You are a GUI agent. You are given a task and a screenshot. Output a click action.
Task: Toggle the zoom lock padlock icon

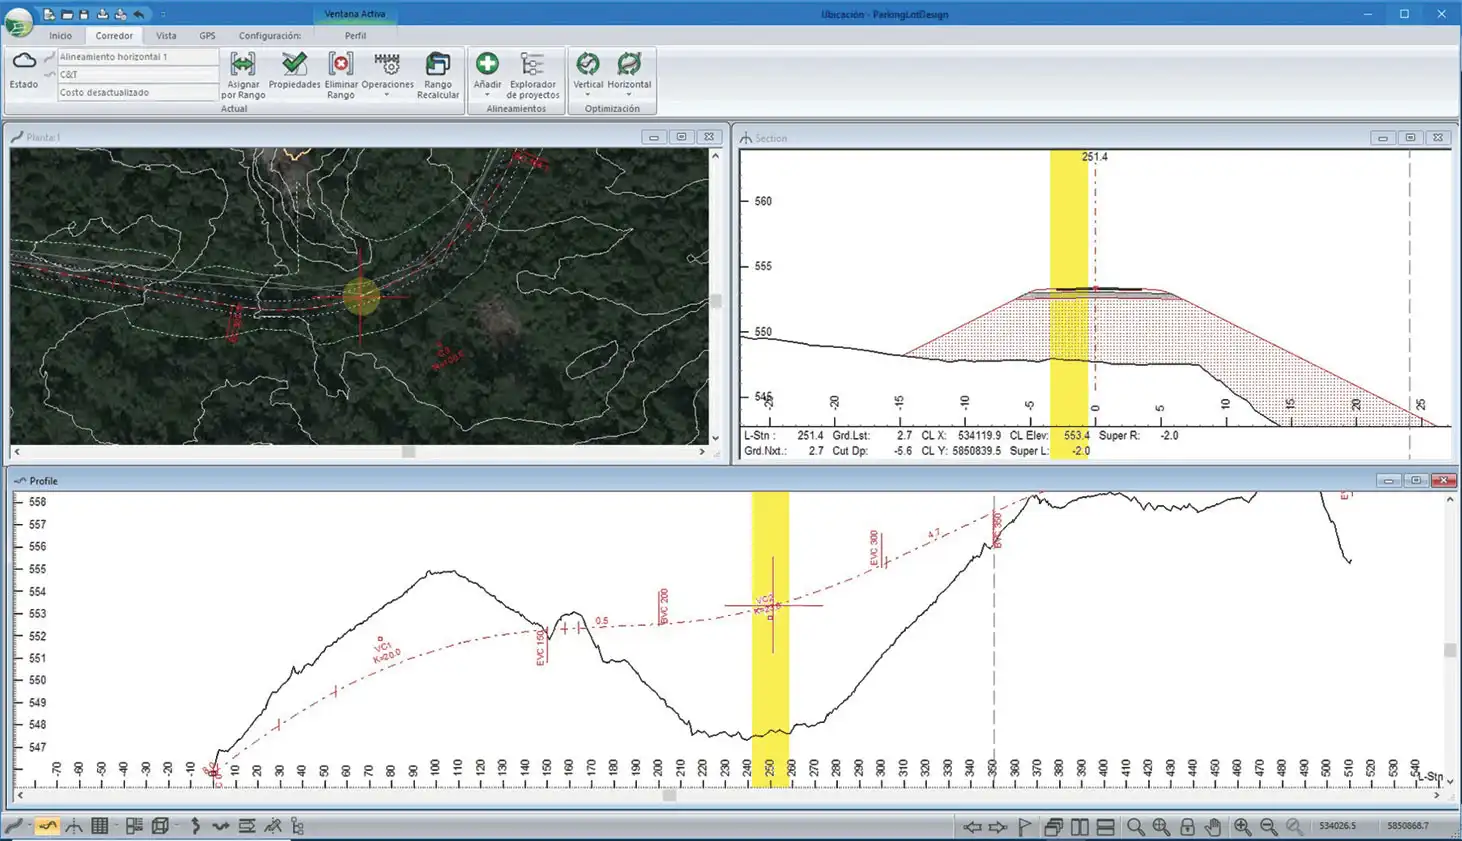[x=1187, y=826]
